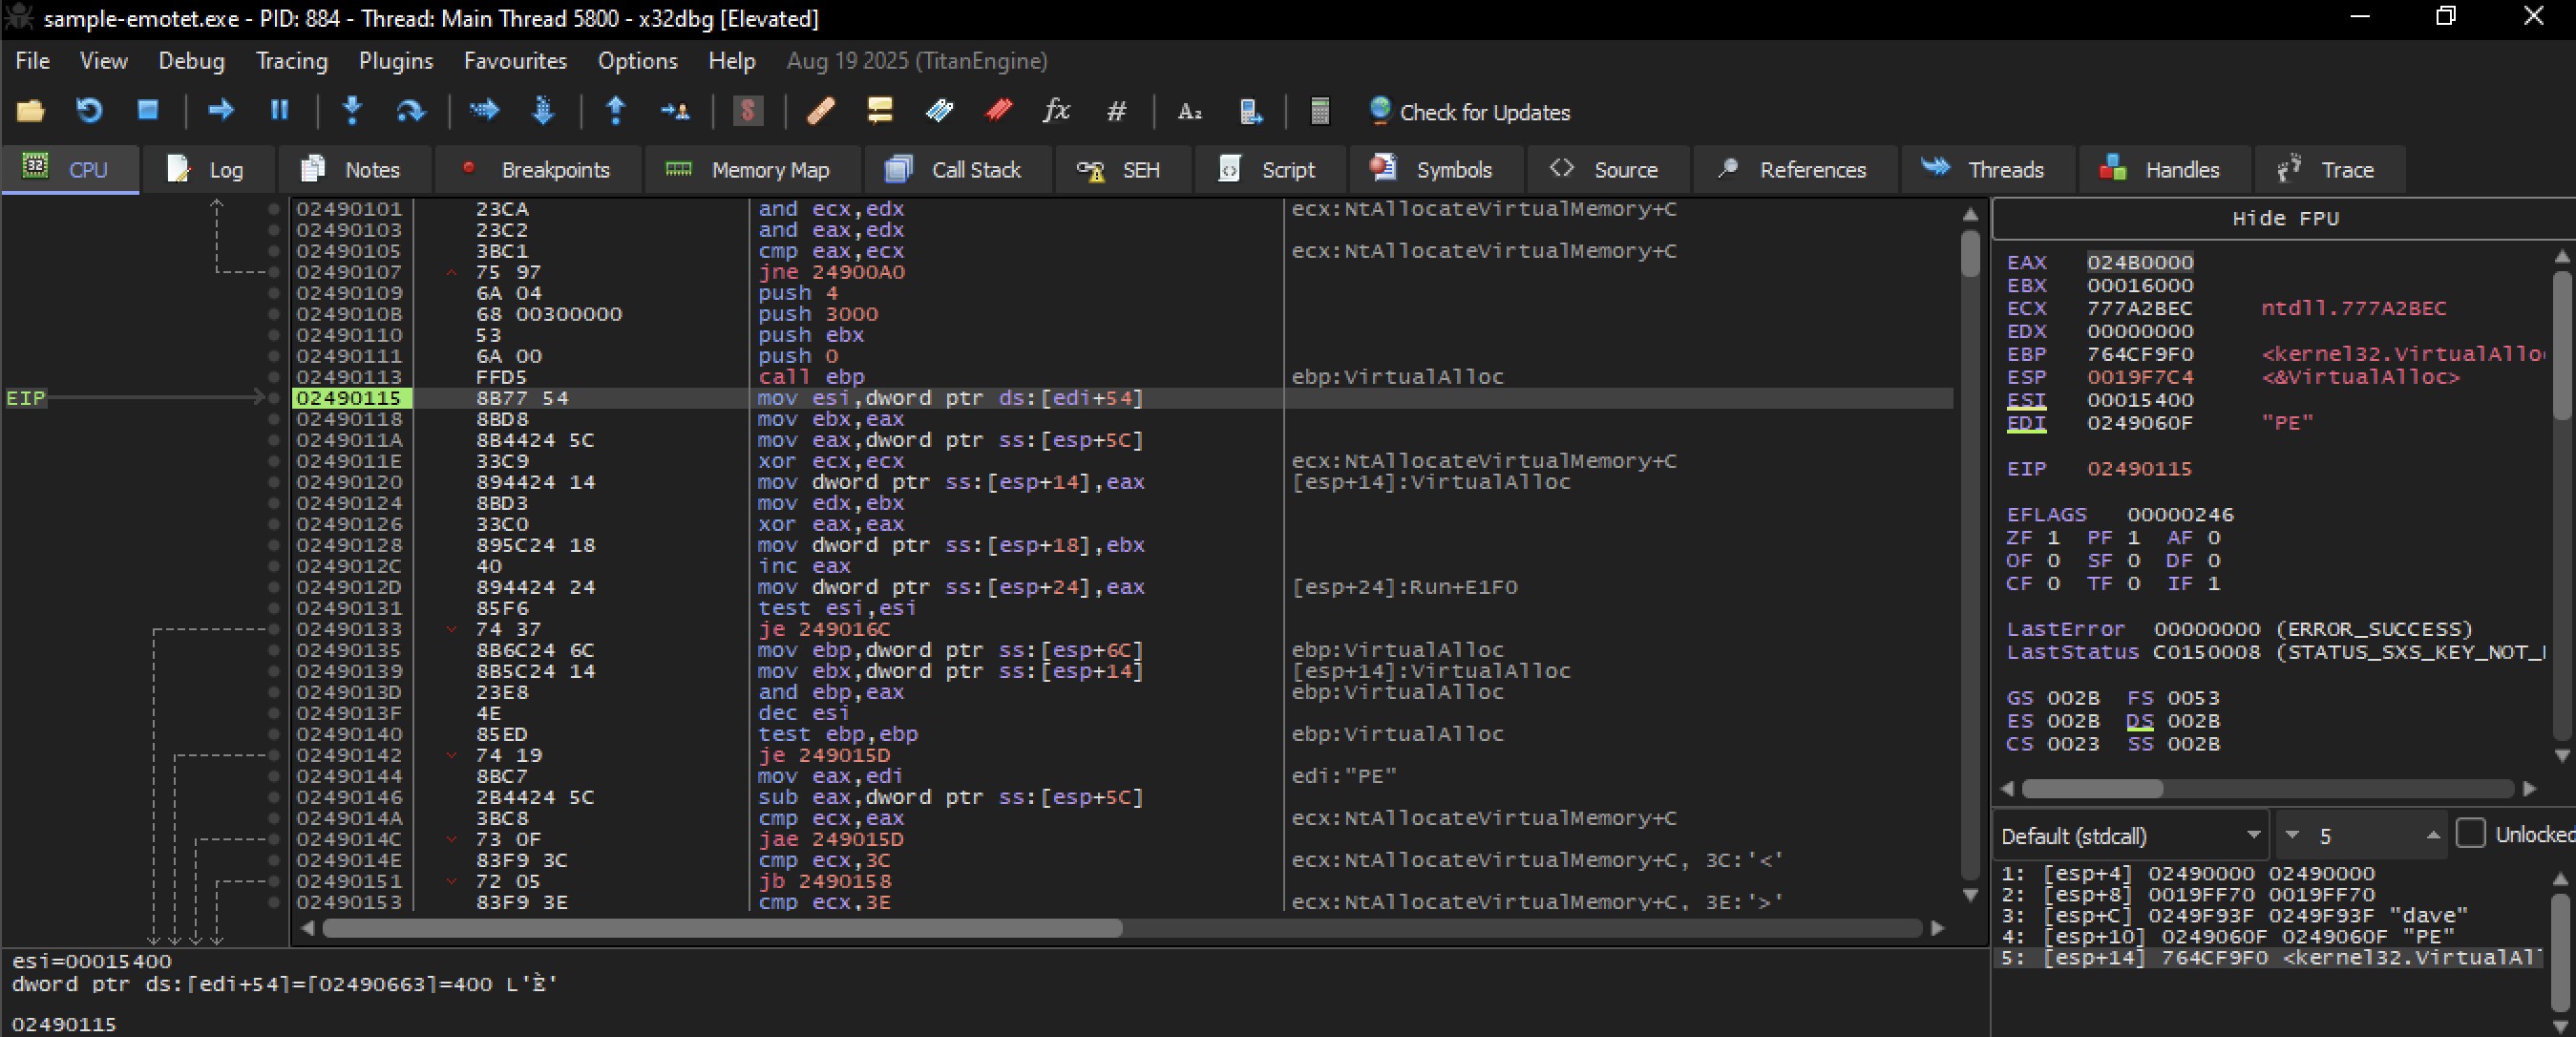Screen dimensions: 2576x1037
Task: Click the disassembly horizontal scrollbar thumb
Action: click(722, 928)
